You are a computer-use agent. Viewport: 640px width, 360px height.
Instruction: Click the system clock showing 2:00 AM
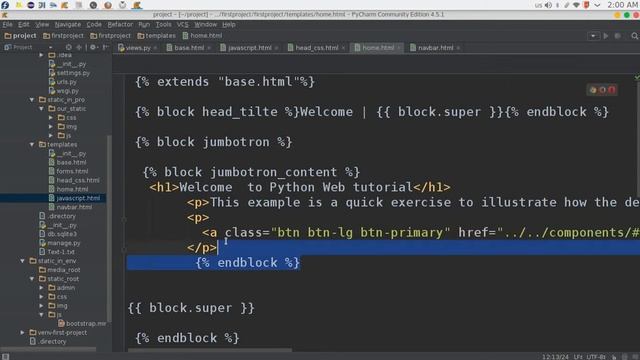623,5
